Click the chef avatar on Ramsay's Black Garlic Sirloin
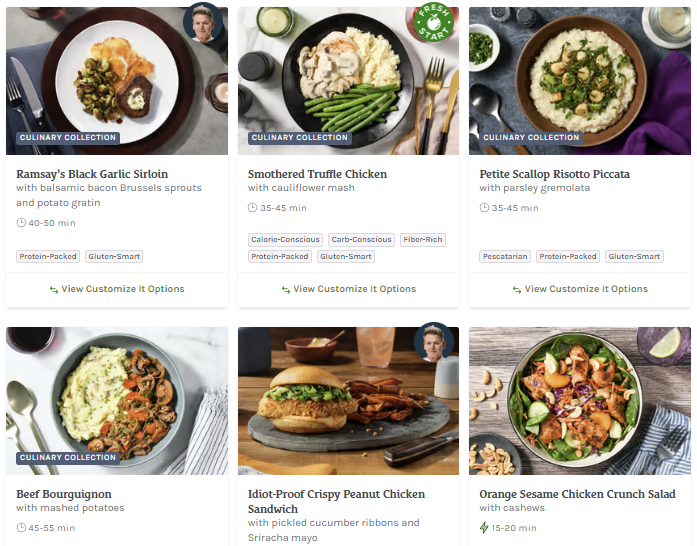The width and height of the screenshot is (697, 546). [204, 23]
